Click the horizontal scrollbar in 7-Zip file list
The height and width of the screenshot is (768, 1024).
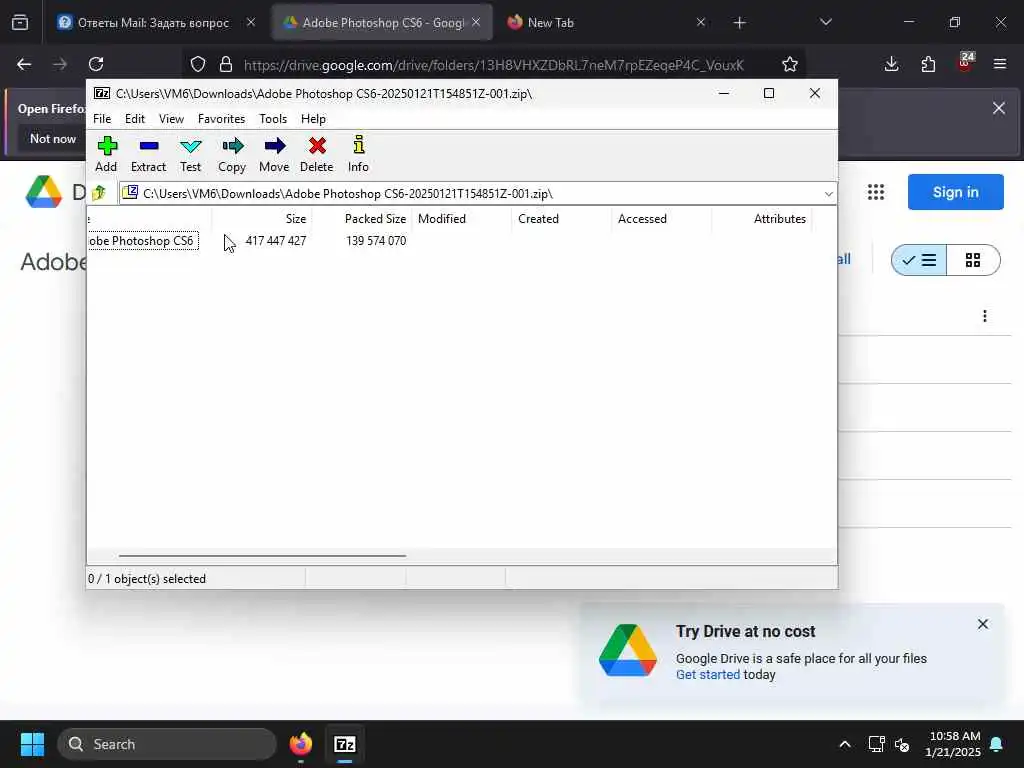262,556
